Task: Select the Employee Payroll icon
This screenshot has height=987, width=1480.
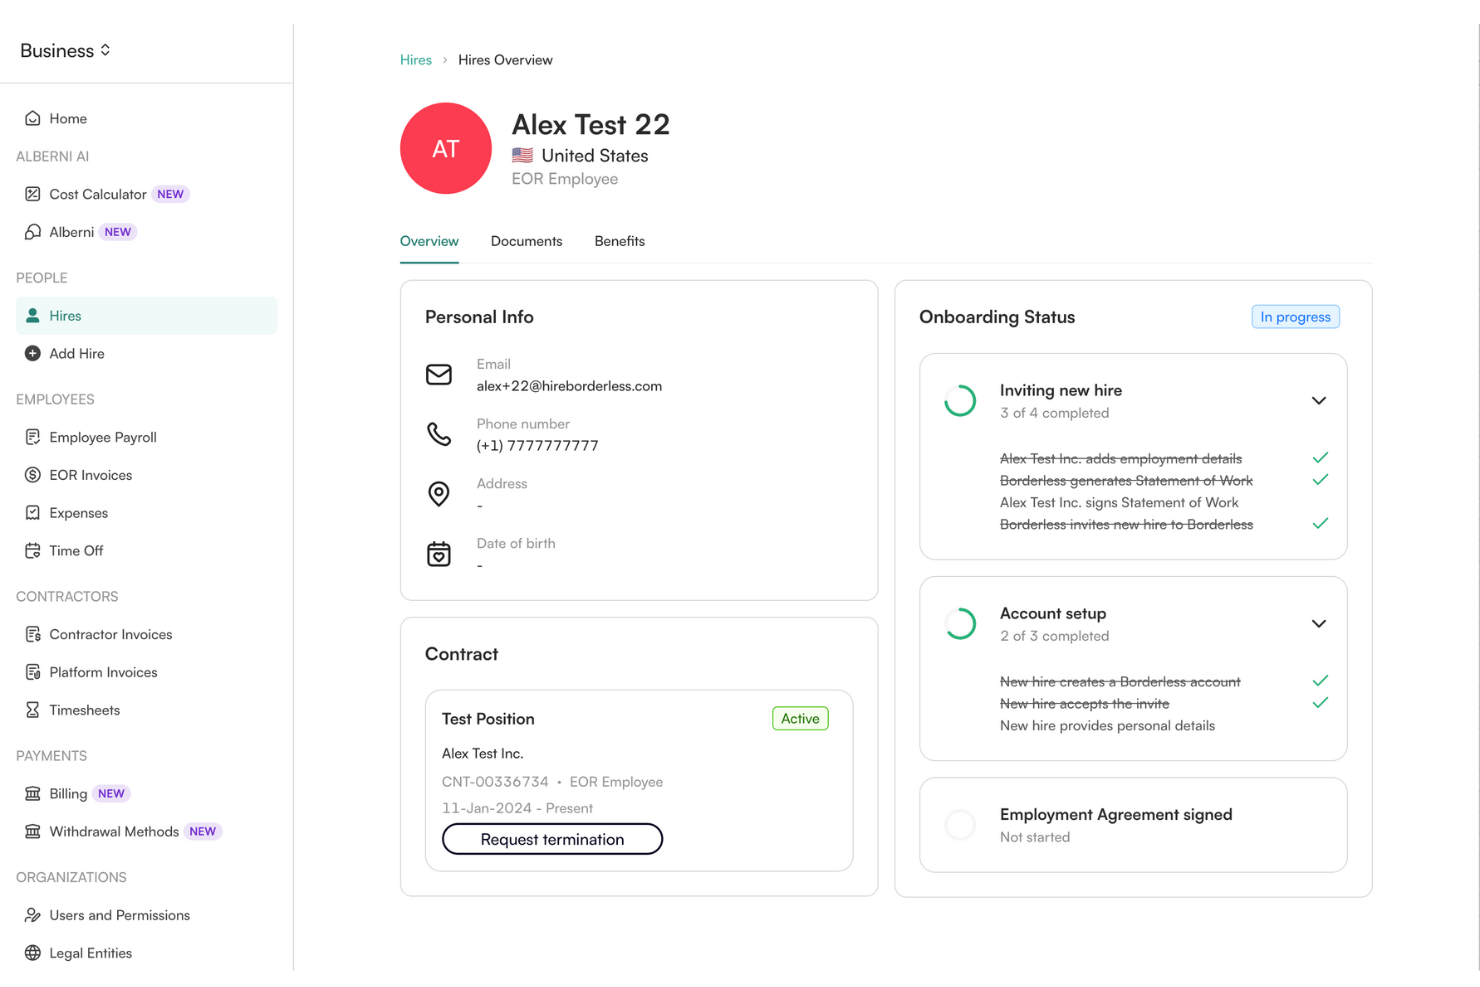Action: click(x=33, y=437)
